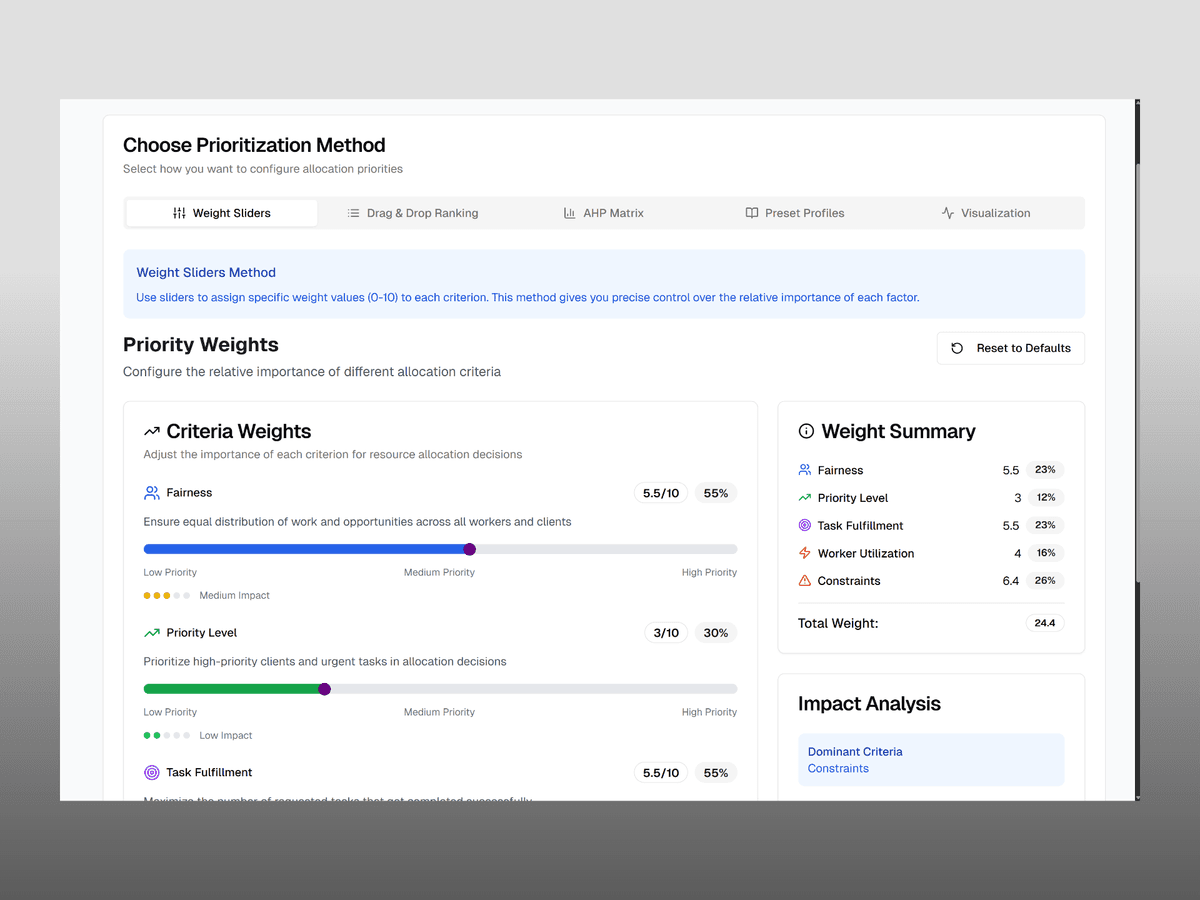Click the sliders icon on Weight Sliders tab
Image resolution: width=1200 pixels, height=900 pixels.
tap(179, 213)
